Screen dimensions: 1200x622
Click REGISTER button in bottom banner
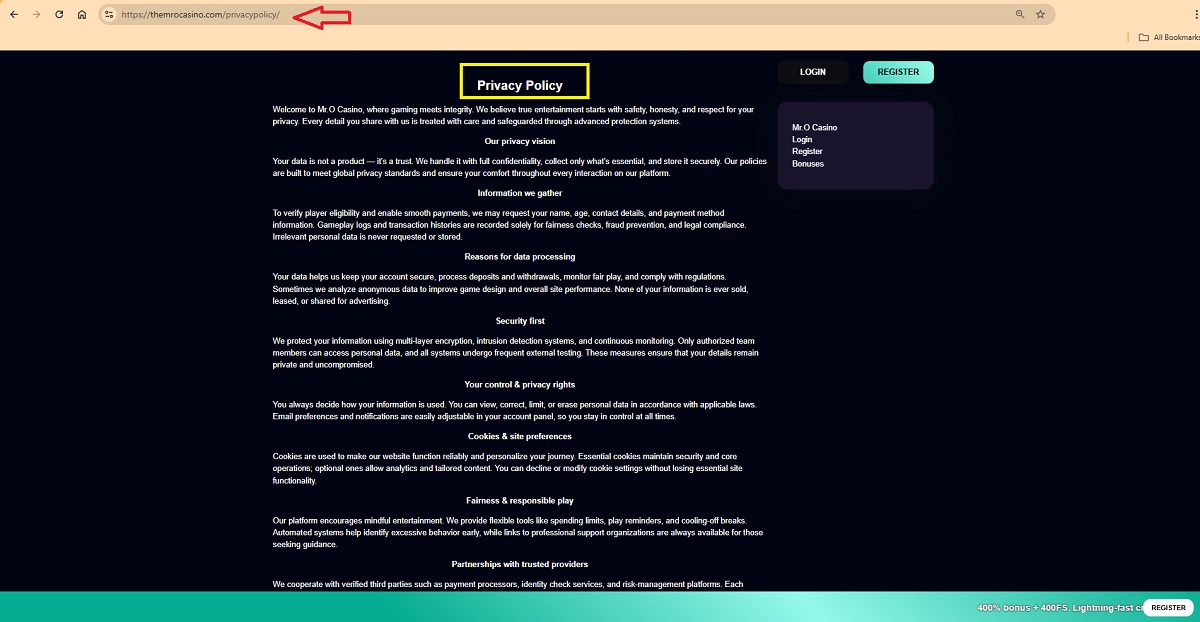coord(1167,607)
